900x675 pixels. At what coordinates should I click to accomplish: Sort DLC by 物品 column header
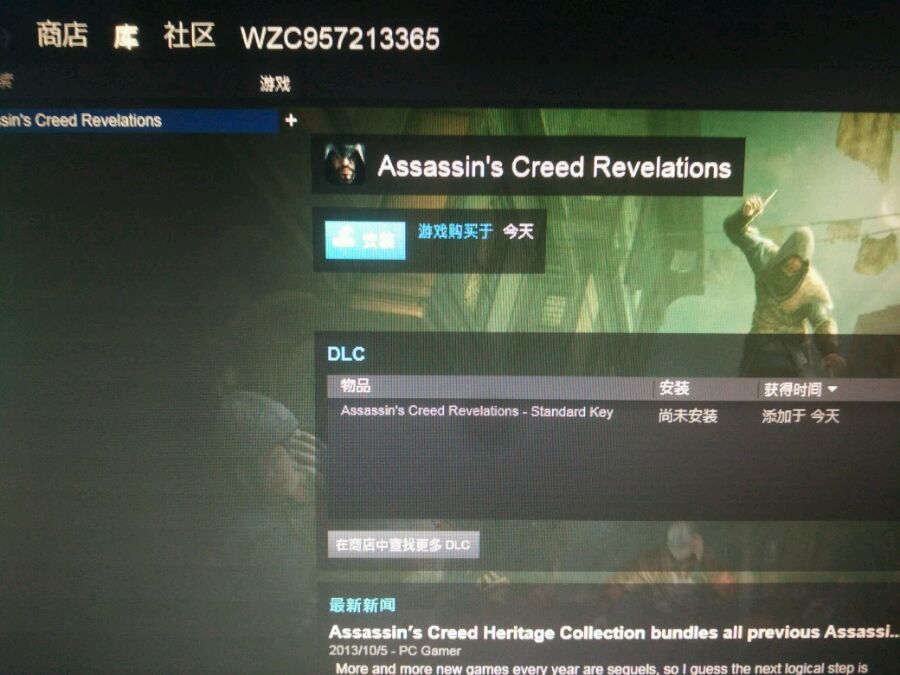click(x=355, y=386)
